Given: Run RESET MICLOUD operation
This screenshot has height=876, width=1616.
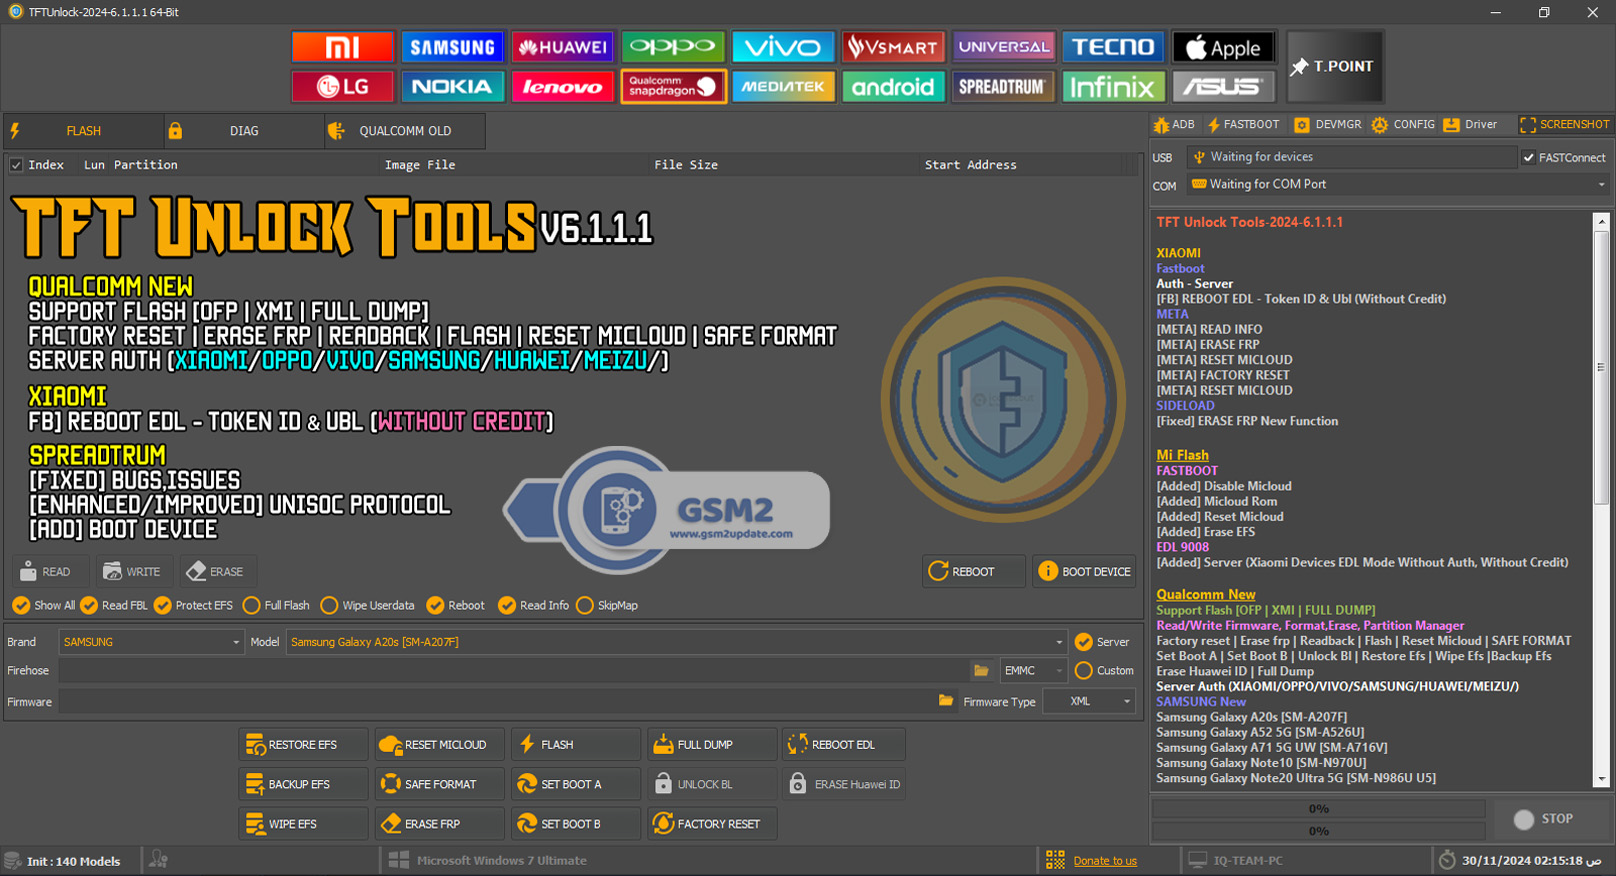Looking at the screenshot, I should 440,745.
